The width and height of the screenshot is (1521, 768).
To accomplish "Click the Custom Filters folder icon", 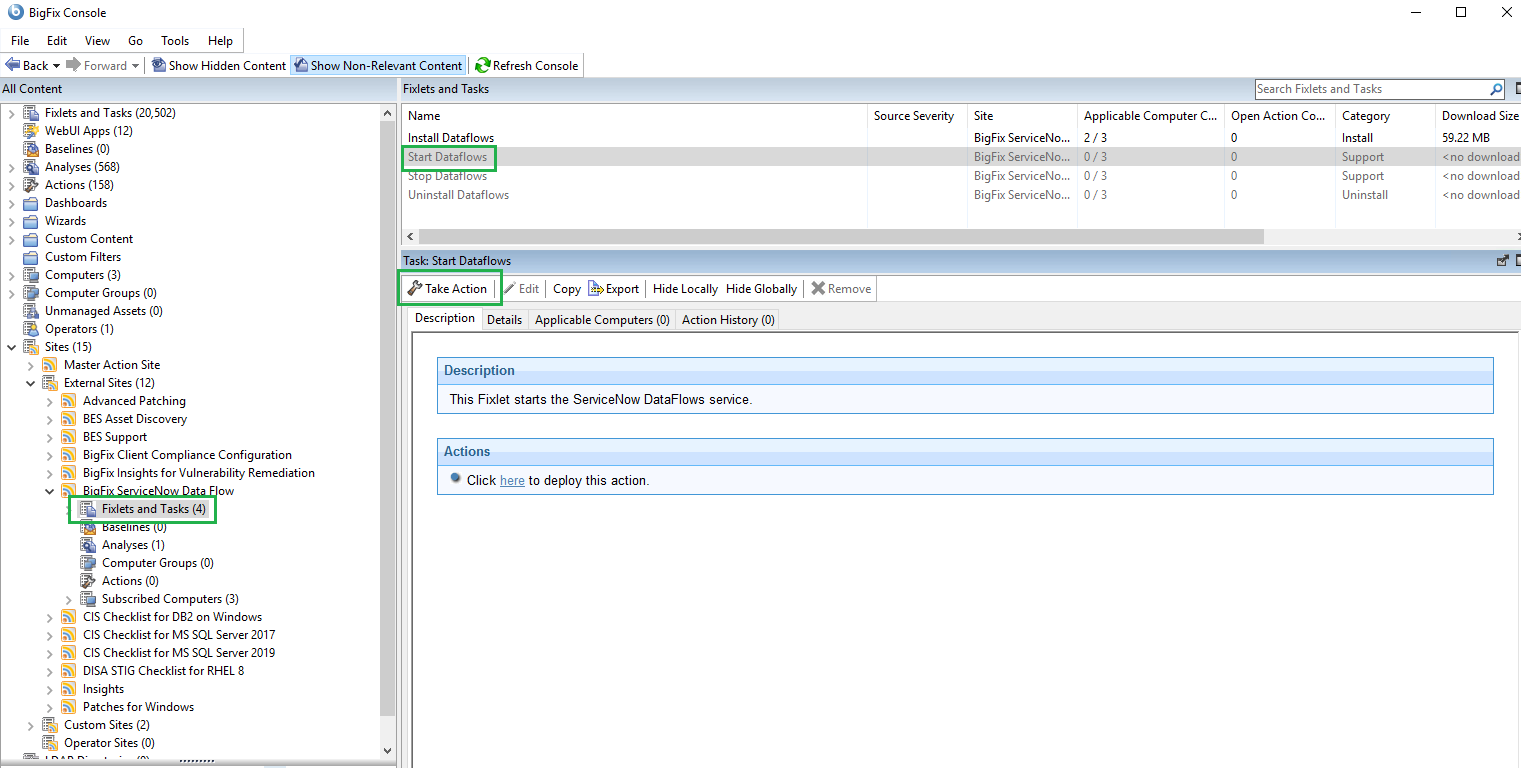I will [x=30, y=257].
